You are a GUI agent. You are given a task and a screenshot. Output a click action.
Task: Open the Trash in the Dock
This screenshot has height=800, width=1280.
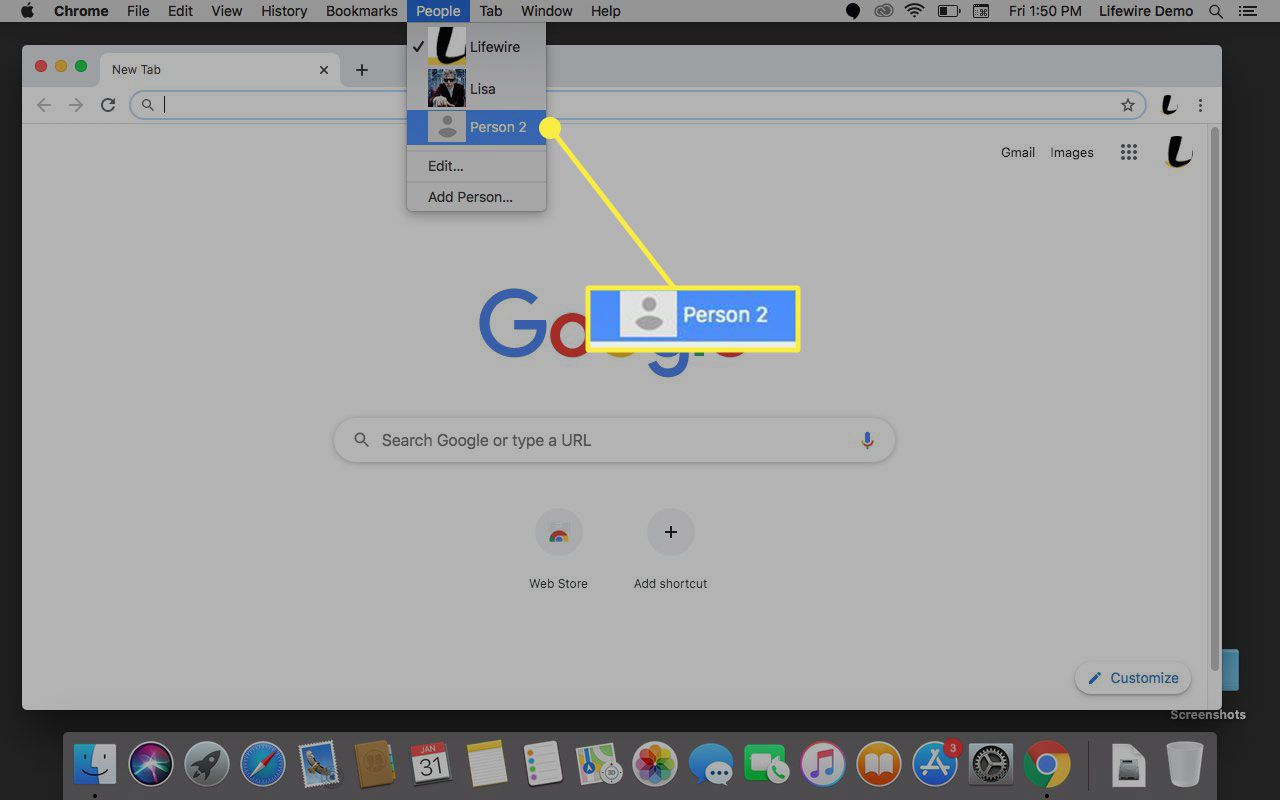coord(1185,766)
